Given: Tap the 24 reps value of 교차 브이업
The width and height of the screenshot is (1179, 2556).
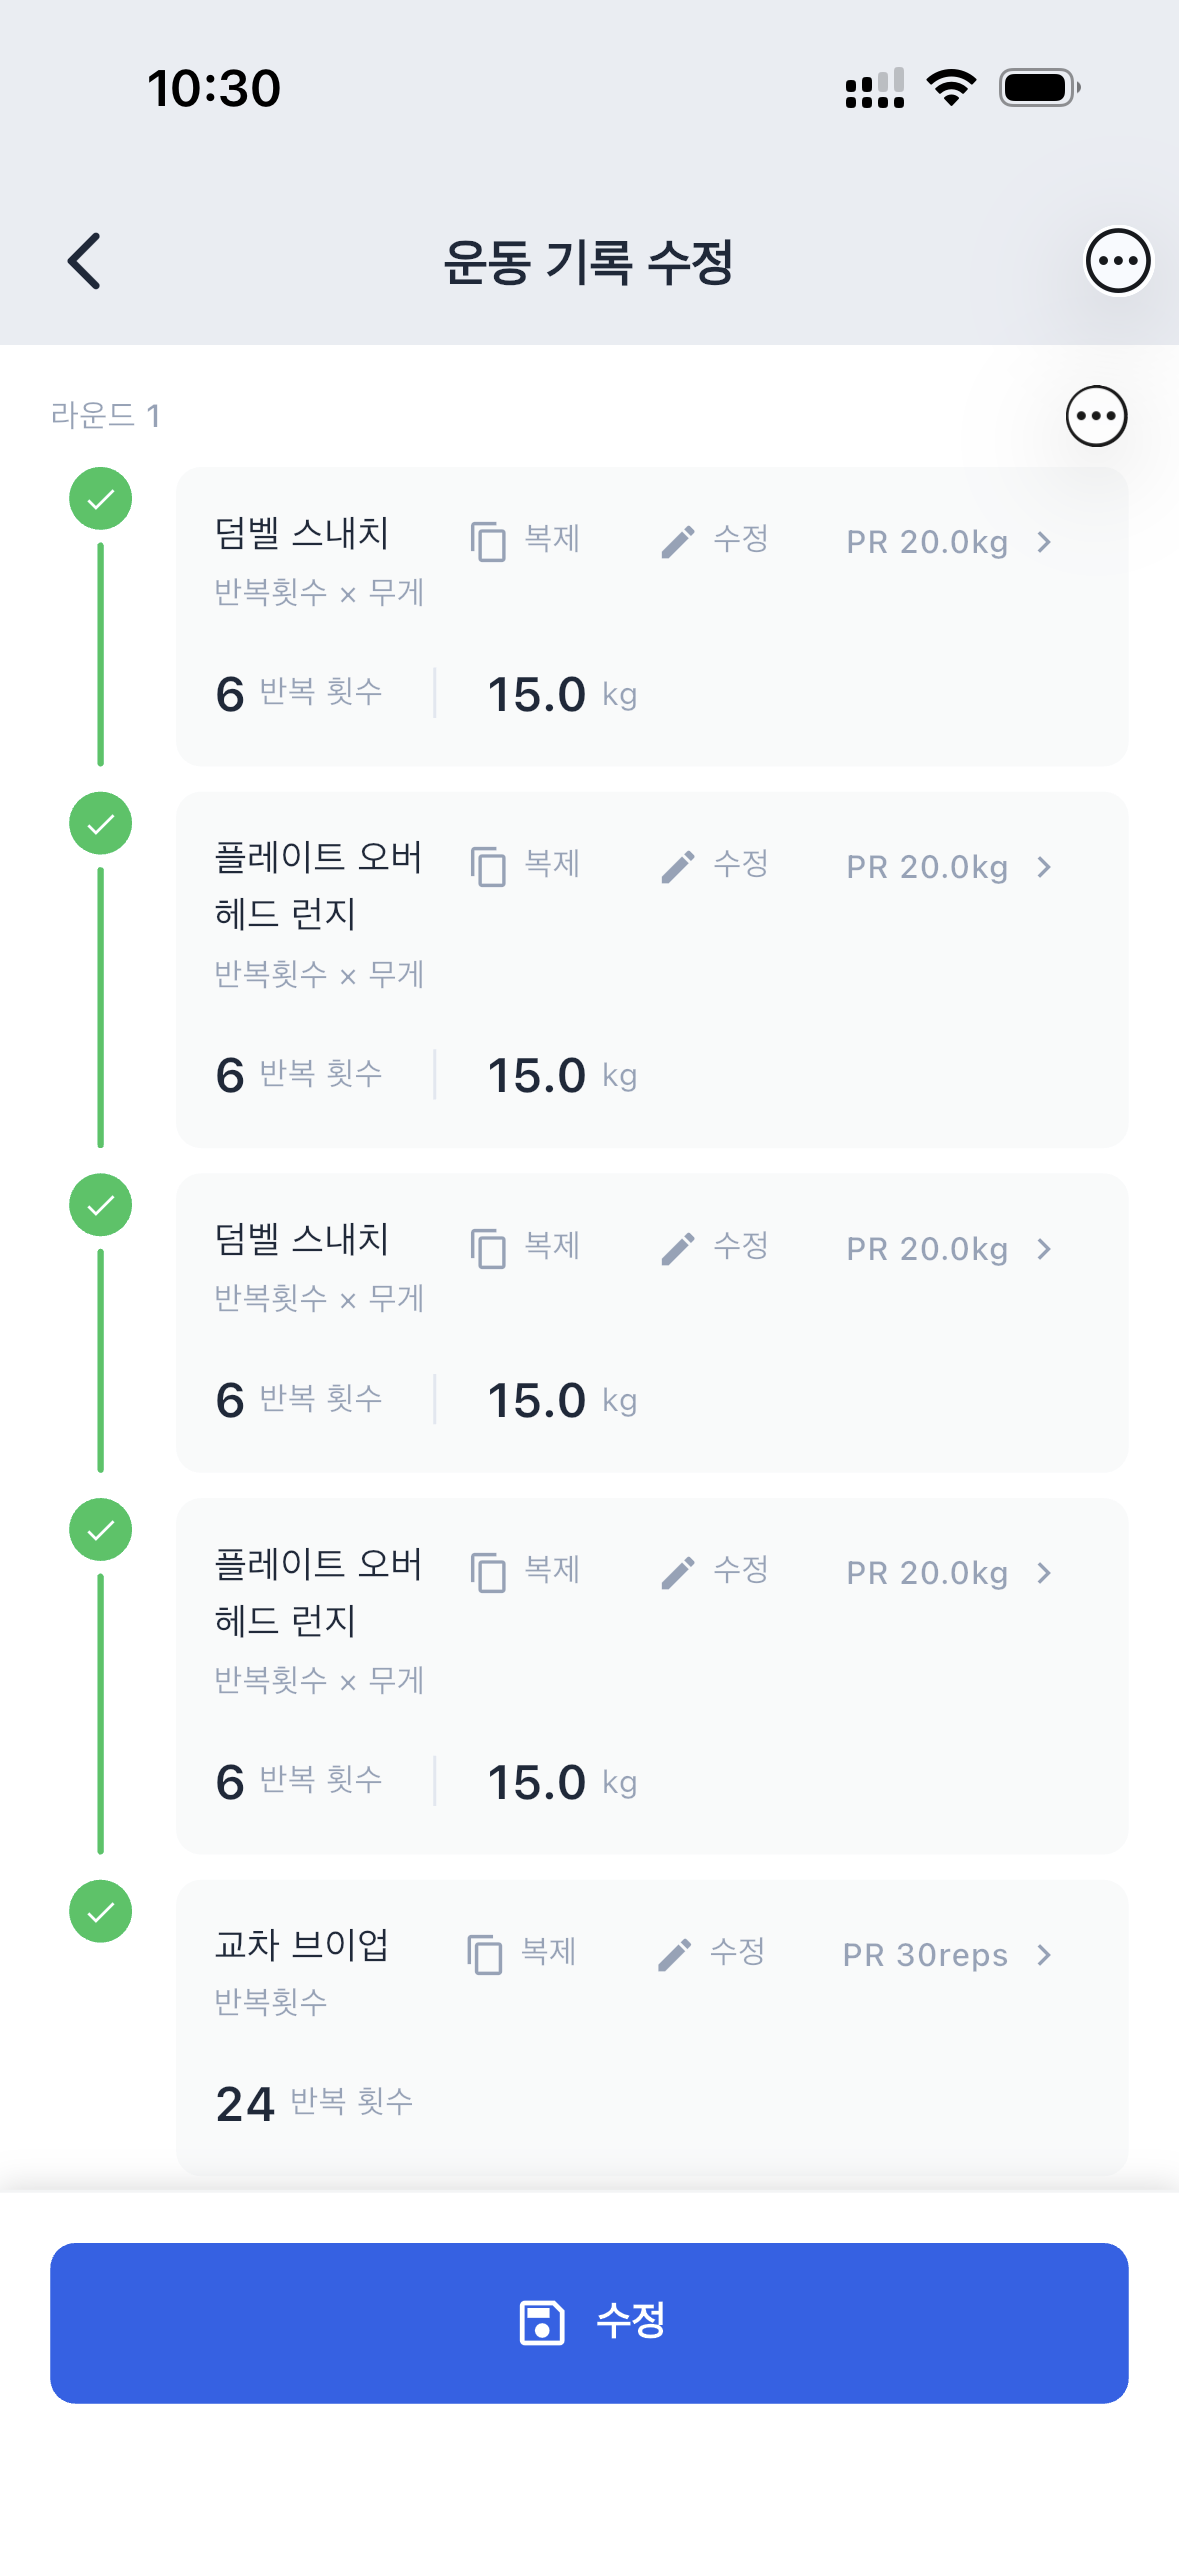Looking at the screenshot, I should click(245, 2104).
